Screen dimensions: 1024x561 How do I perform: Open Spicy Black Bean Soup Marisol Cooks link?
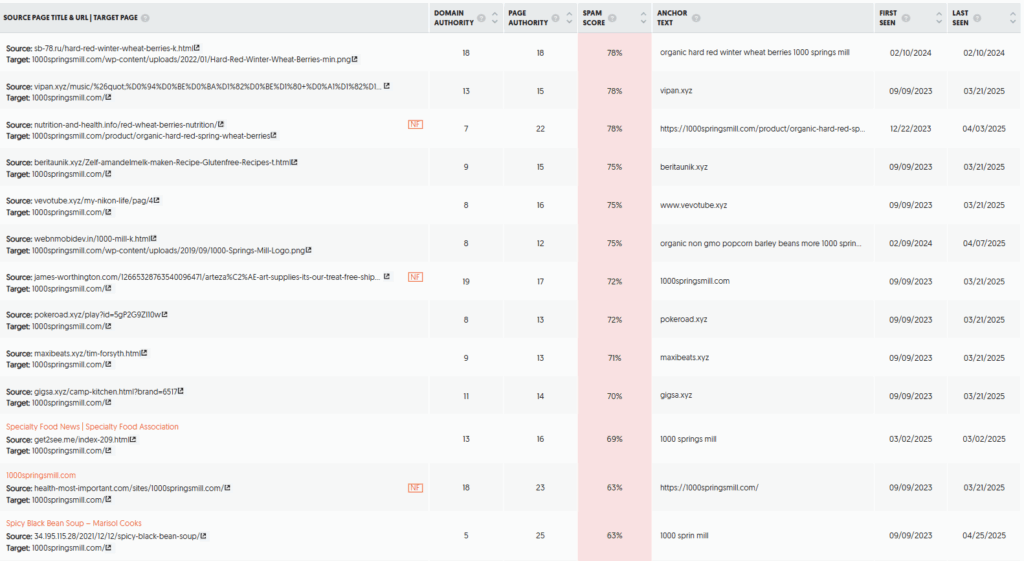74,523
